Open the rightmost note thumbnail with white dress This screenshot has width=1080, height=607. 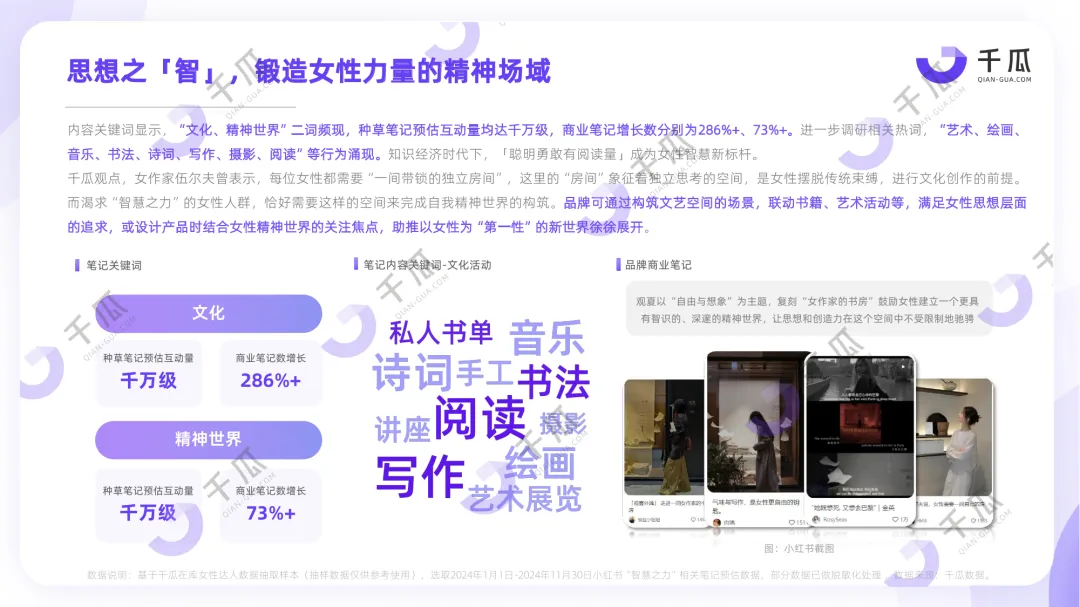point(955,452)
